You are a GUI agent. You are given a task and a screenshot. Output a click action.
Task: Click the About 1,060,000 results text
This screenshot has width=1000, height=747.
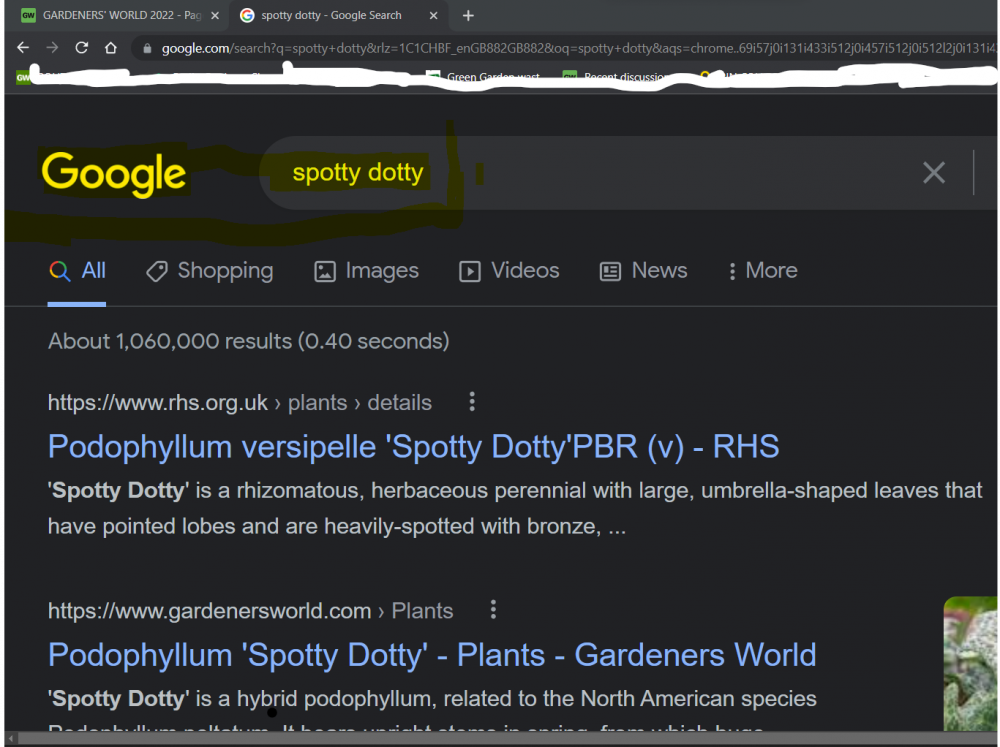(249, 341)
